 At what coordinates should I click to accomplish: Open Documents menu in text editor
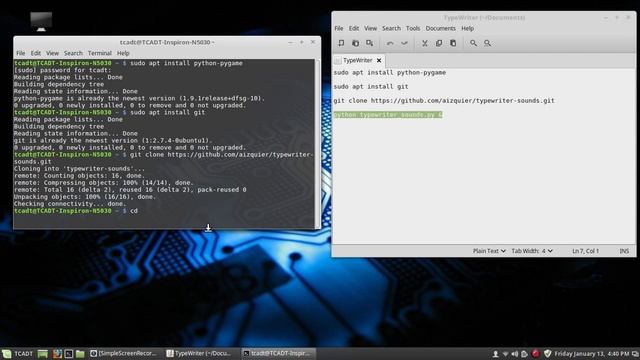coord(440,28)
